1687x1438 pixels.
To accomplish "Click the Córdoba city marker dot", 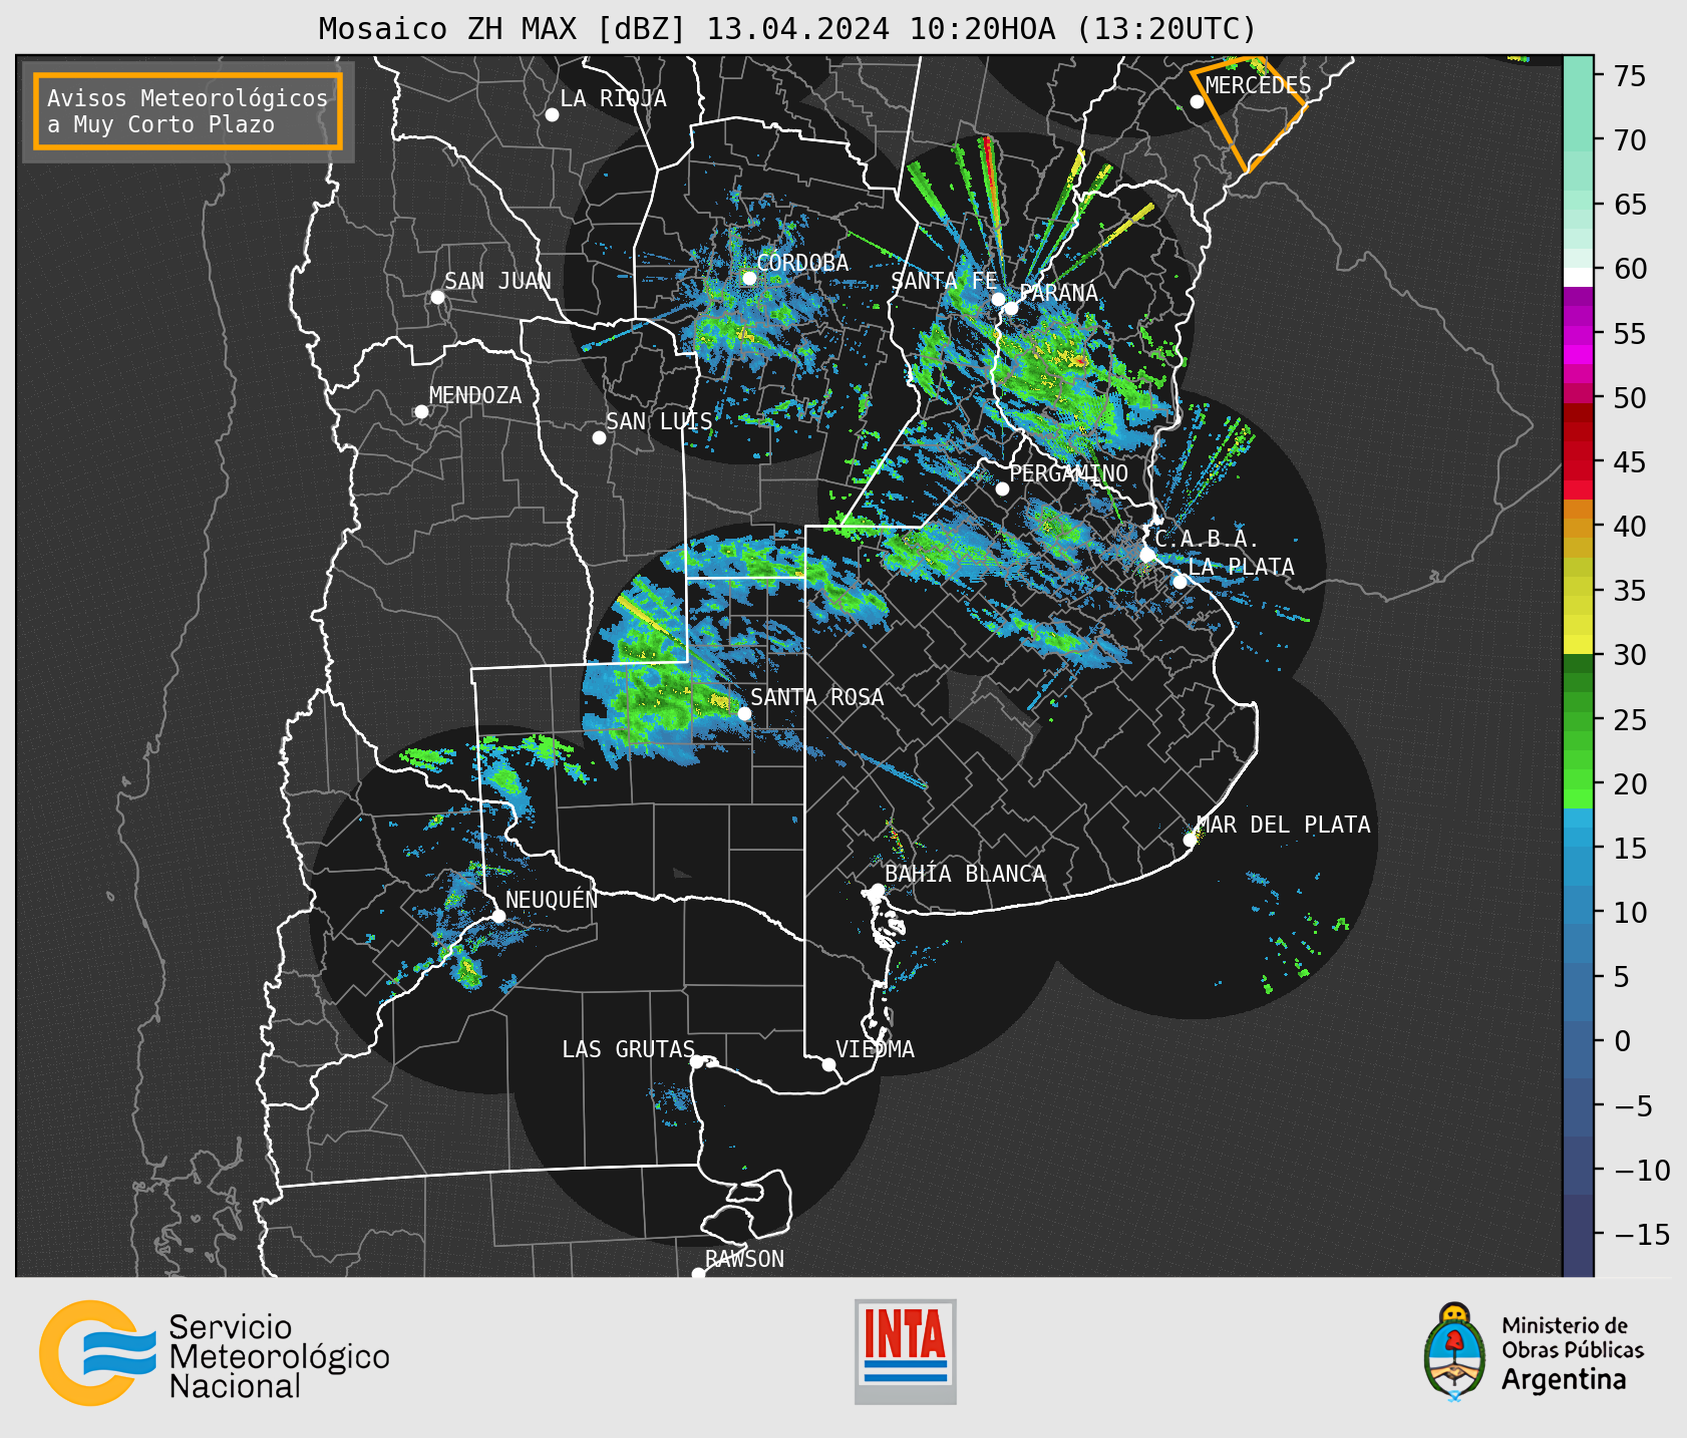I will click(x=749, y=278).
